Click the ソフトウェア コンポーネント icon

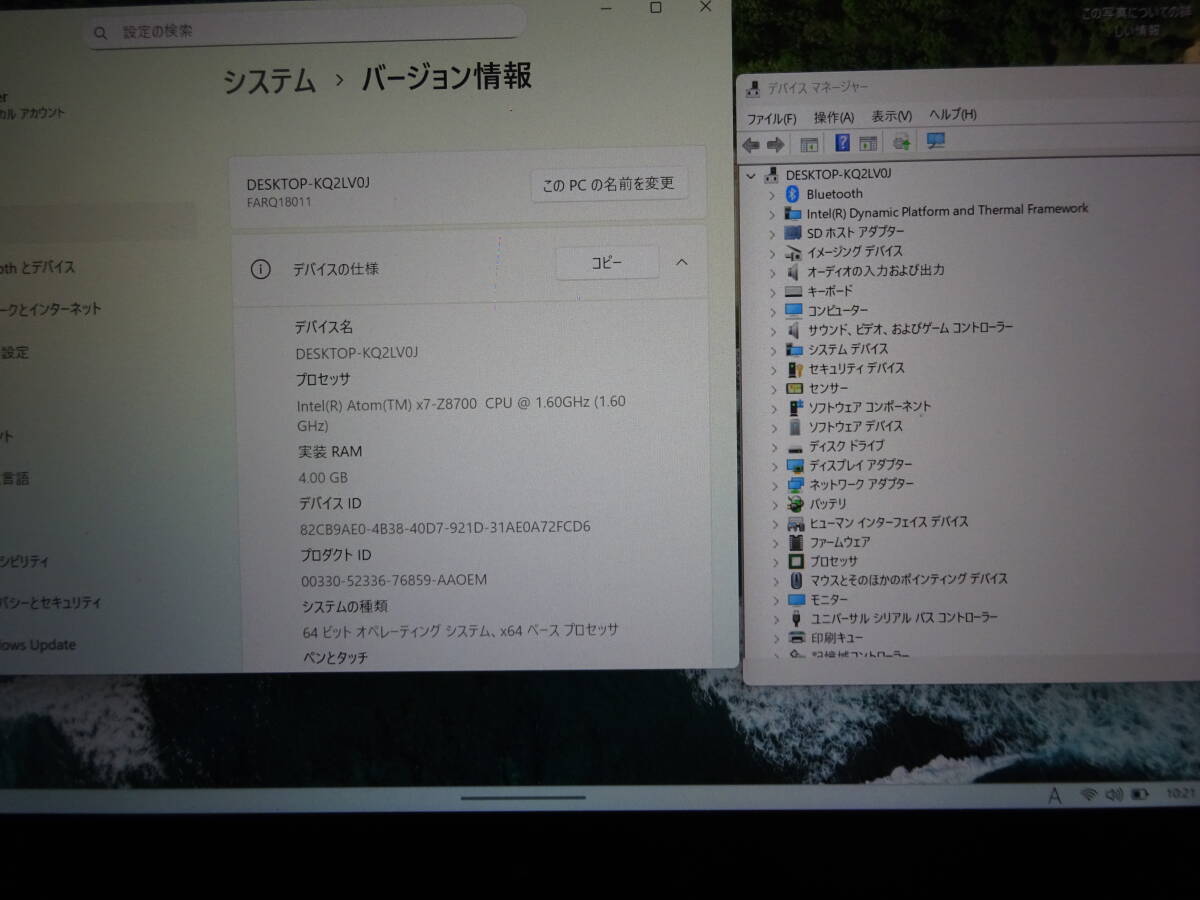795,407
